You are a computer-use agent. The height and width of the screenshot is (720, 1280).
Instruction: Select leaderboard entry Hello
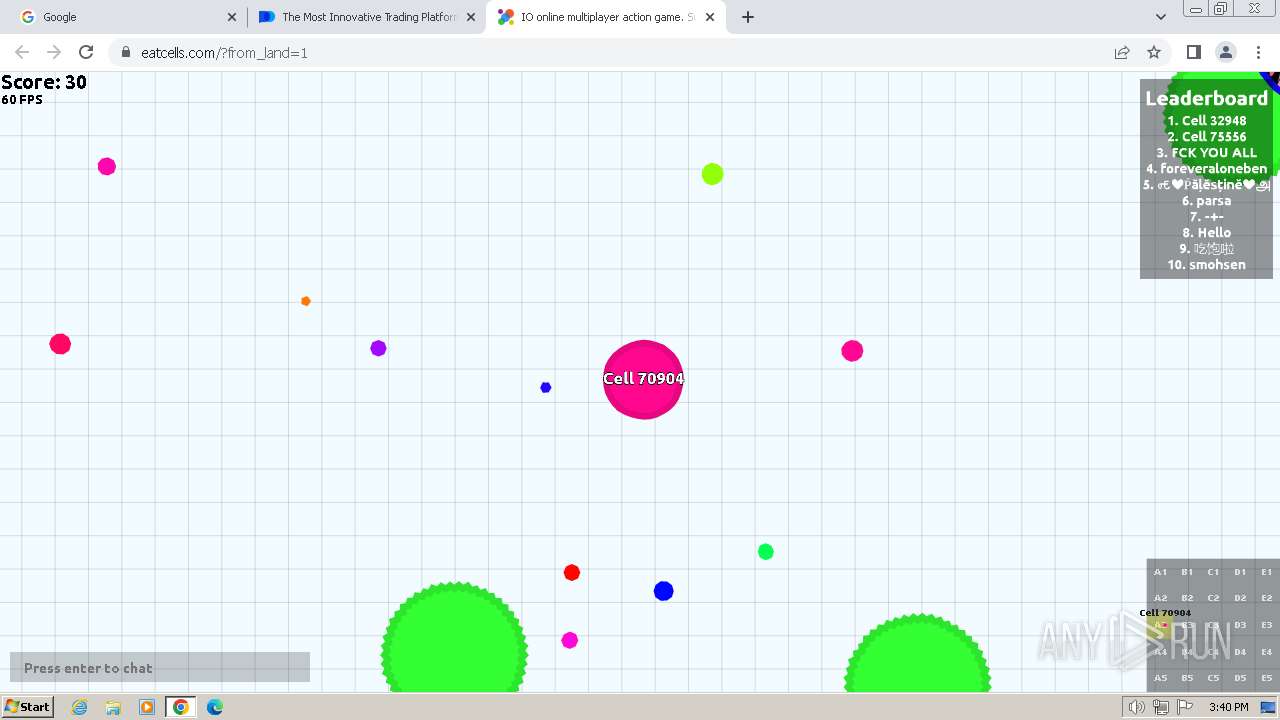click(x=1206, y=232)
